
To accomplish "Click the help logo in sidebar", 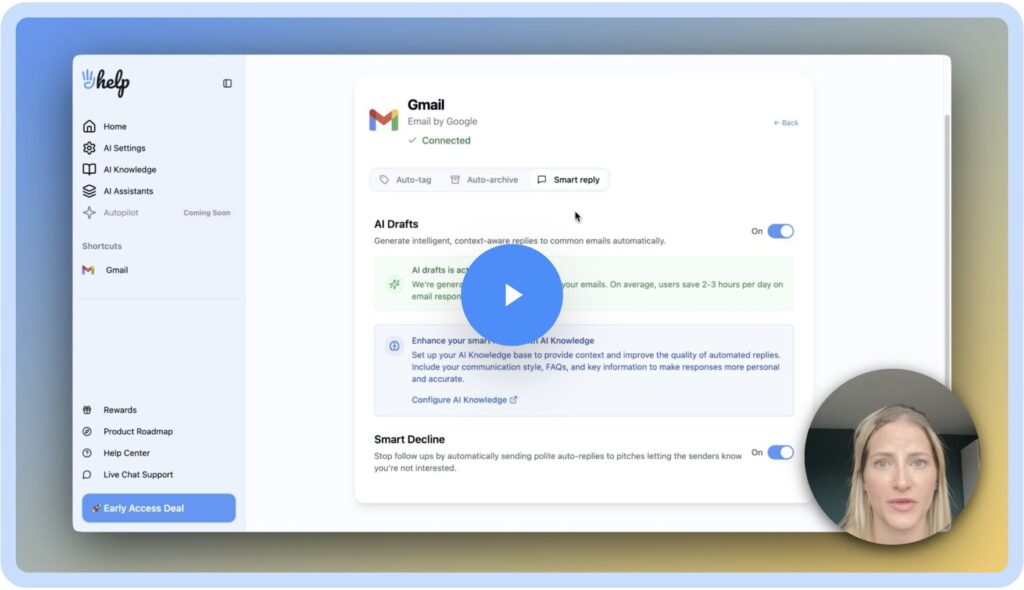I will click(106, 83).
